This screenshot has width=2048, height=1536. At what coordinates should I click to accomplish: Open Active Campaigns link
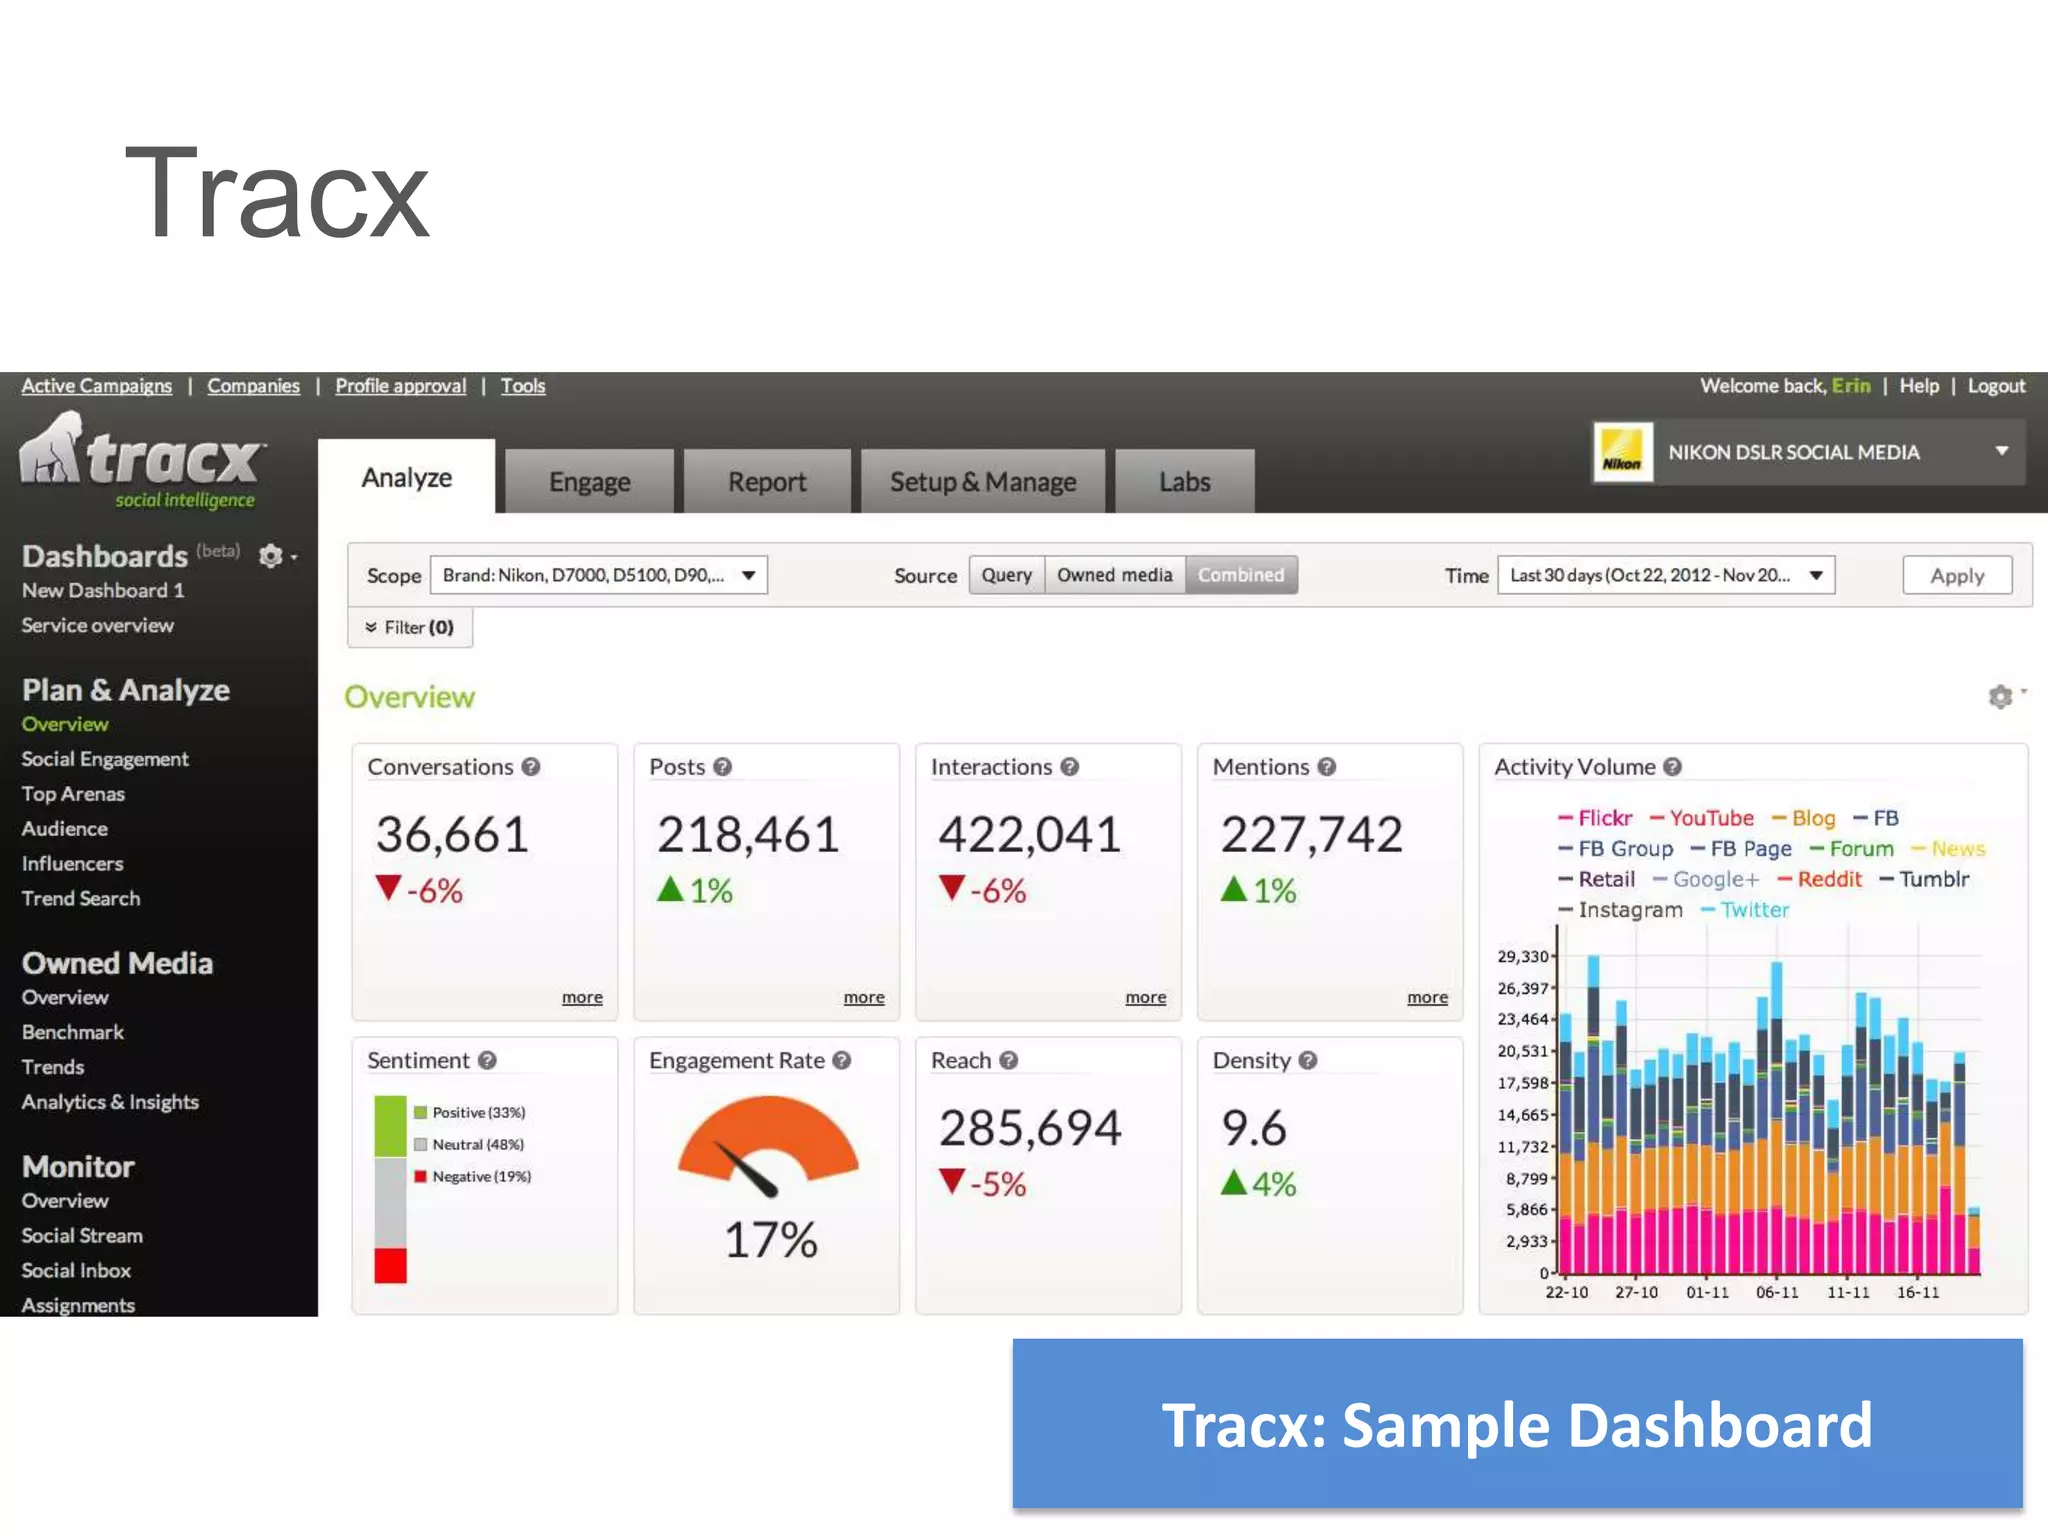point(97,386)
